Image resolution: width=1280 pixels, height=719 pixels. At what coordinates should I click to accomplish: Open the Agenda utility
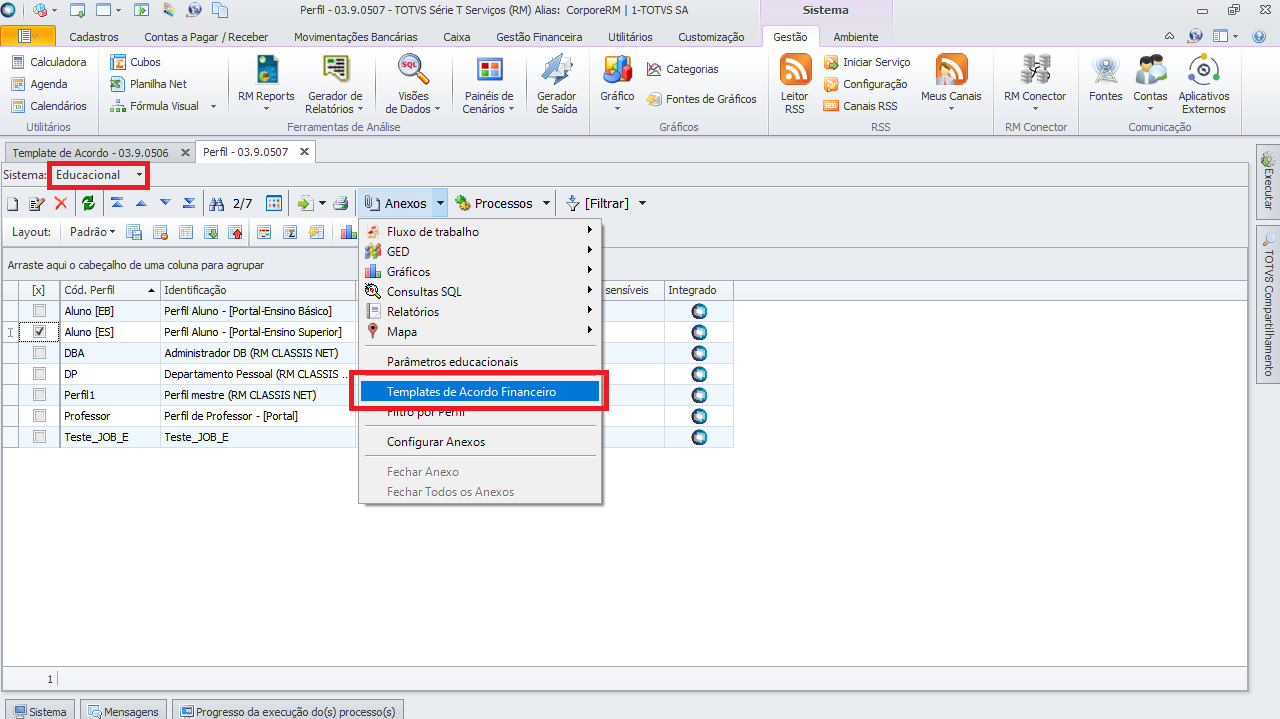click(40, 84)
